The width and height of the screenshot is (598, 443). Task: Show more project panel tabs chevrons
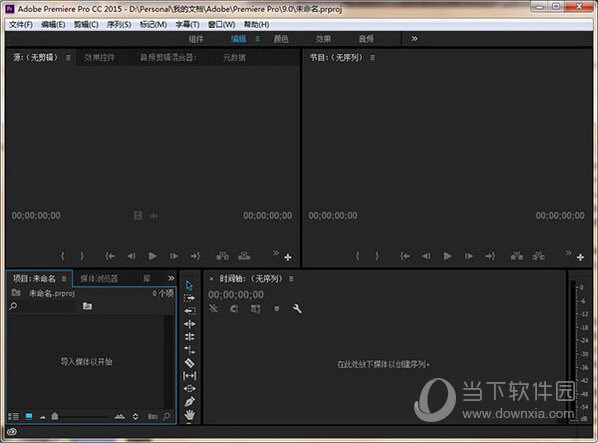coord(171,278)
